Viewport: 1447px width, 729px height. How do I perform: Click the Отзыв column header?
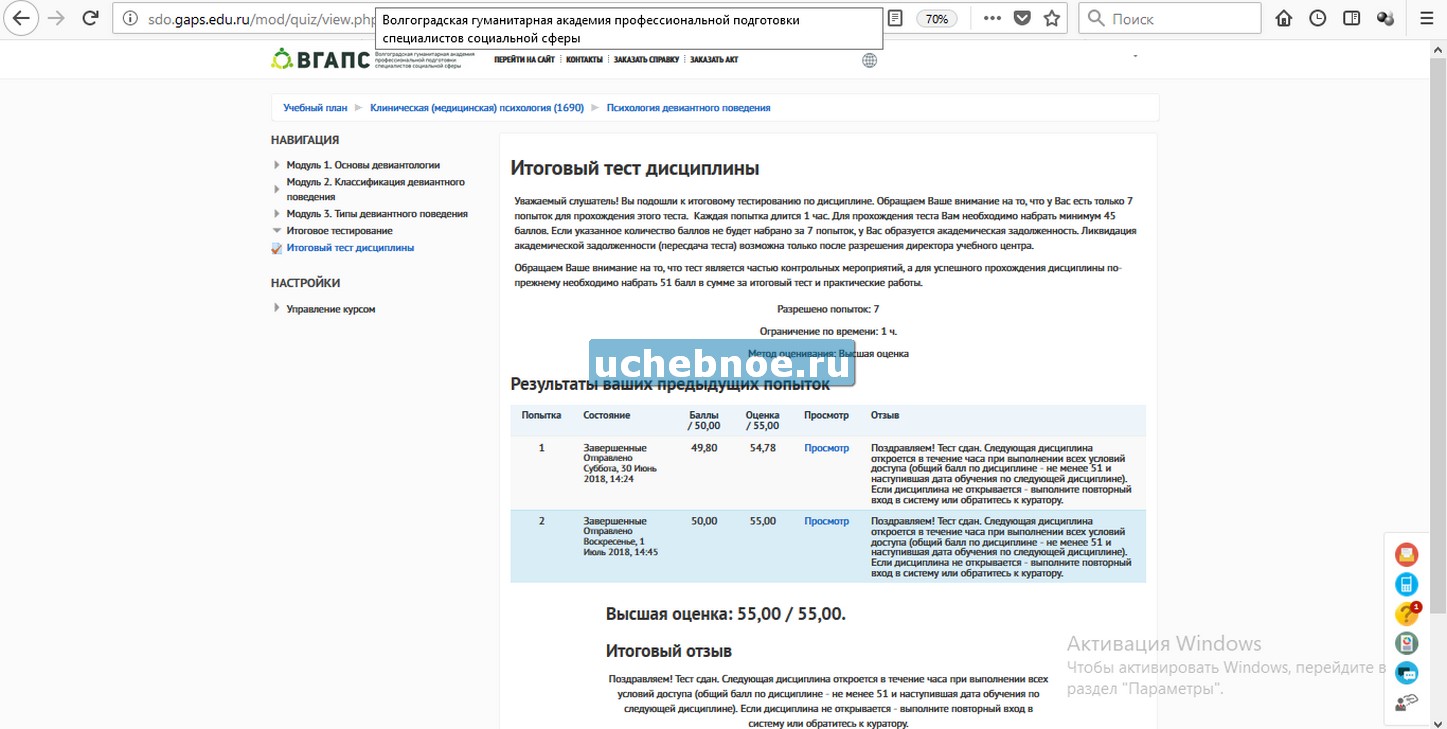(x=885, y=415)
